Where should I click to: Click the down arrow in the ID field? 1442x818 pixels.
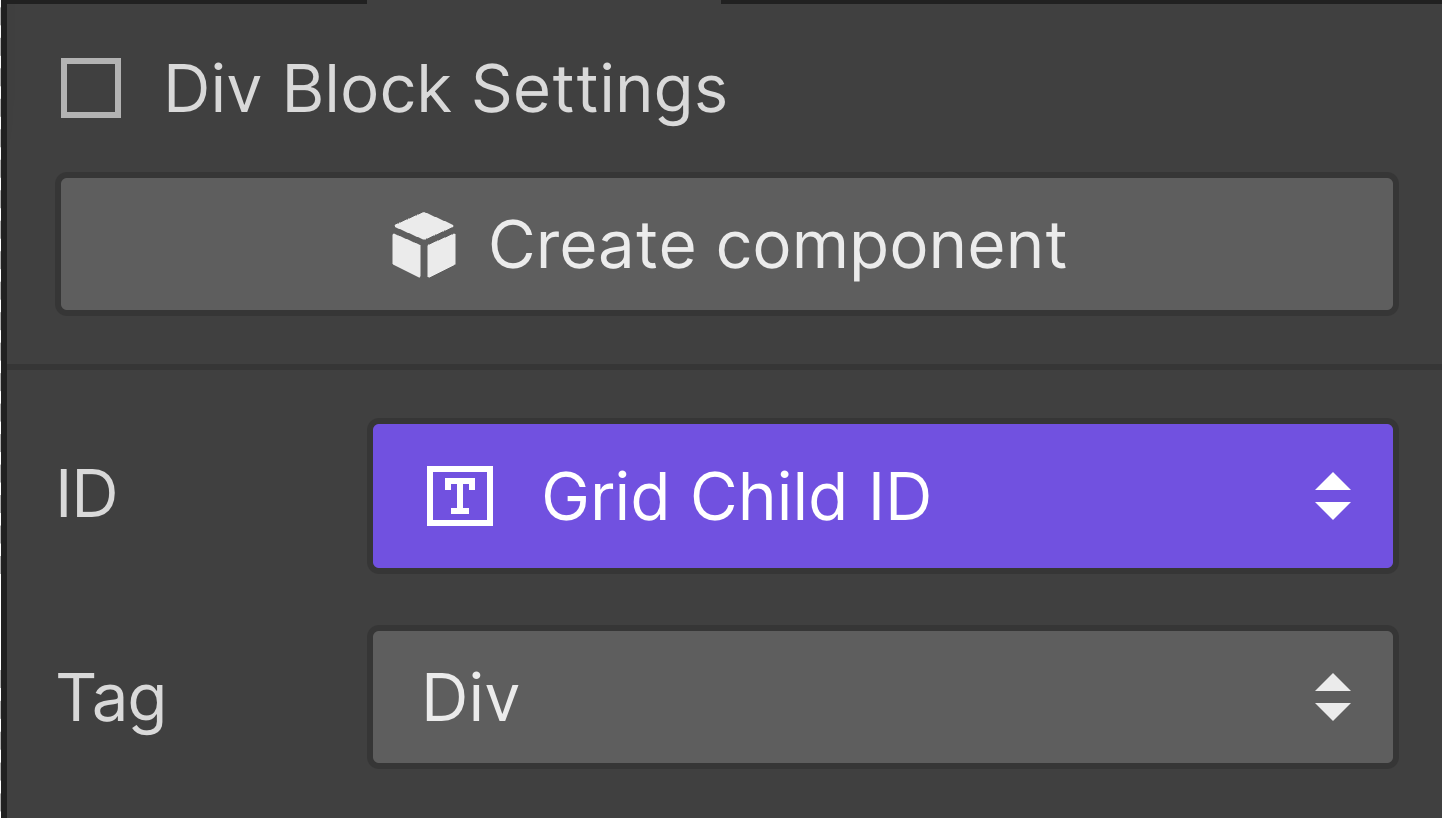click(1333, 510)
